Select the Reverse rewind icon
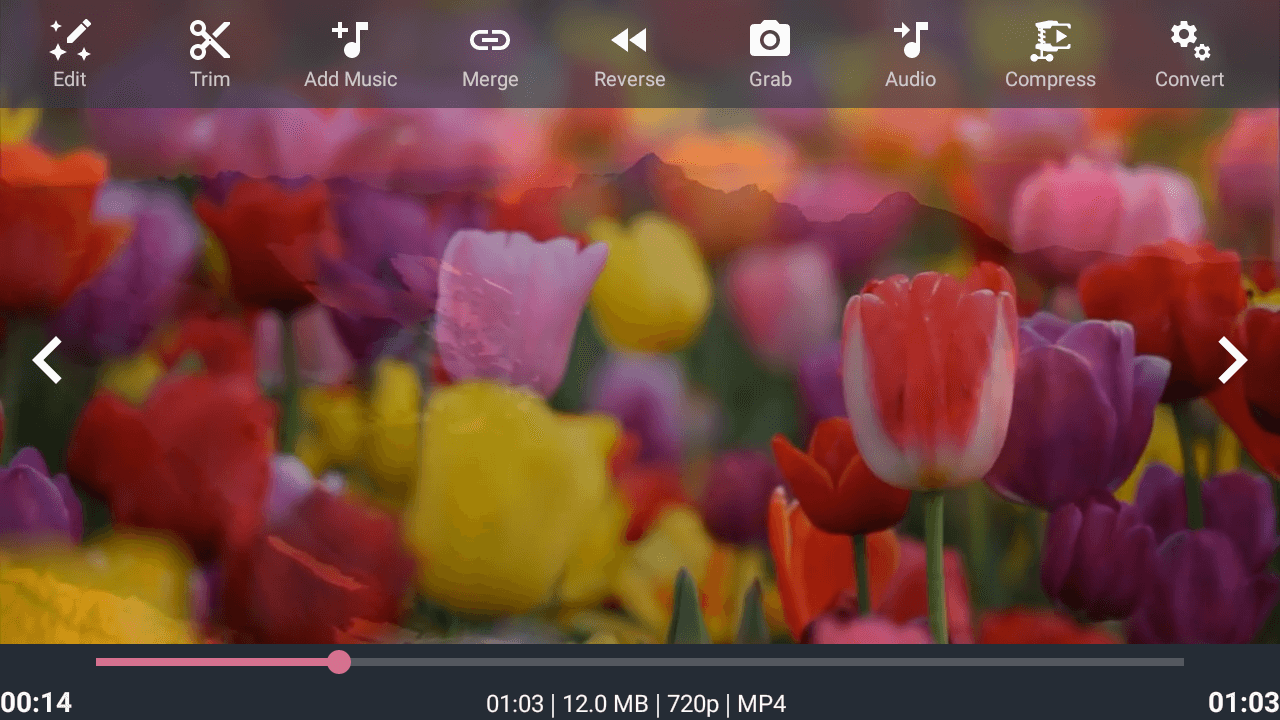 coord(629,40)
